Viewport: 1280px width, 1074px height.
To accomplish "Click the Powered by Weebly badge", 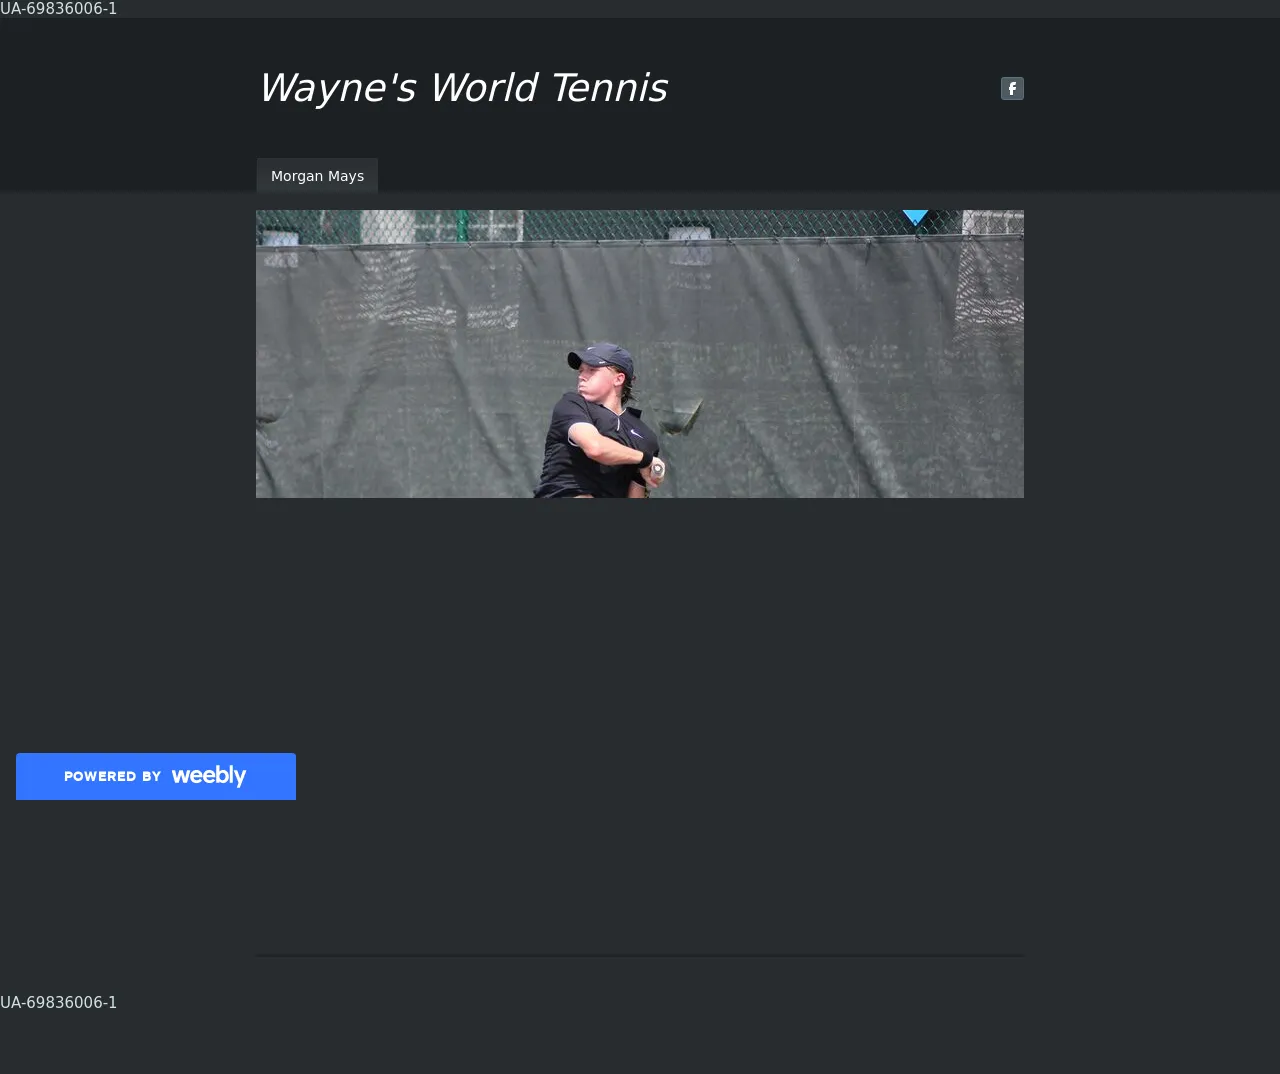I will 156,776.
